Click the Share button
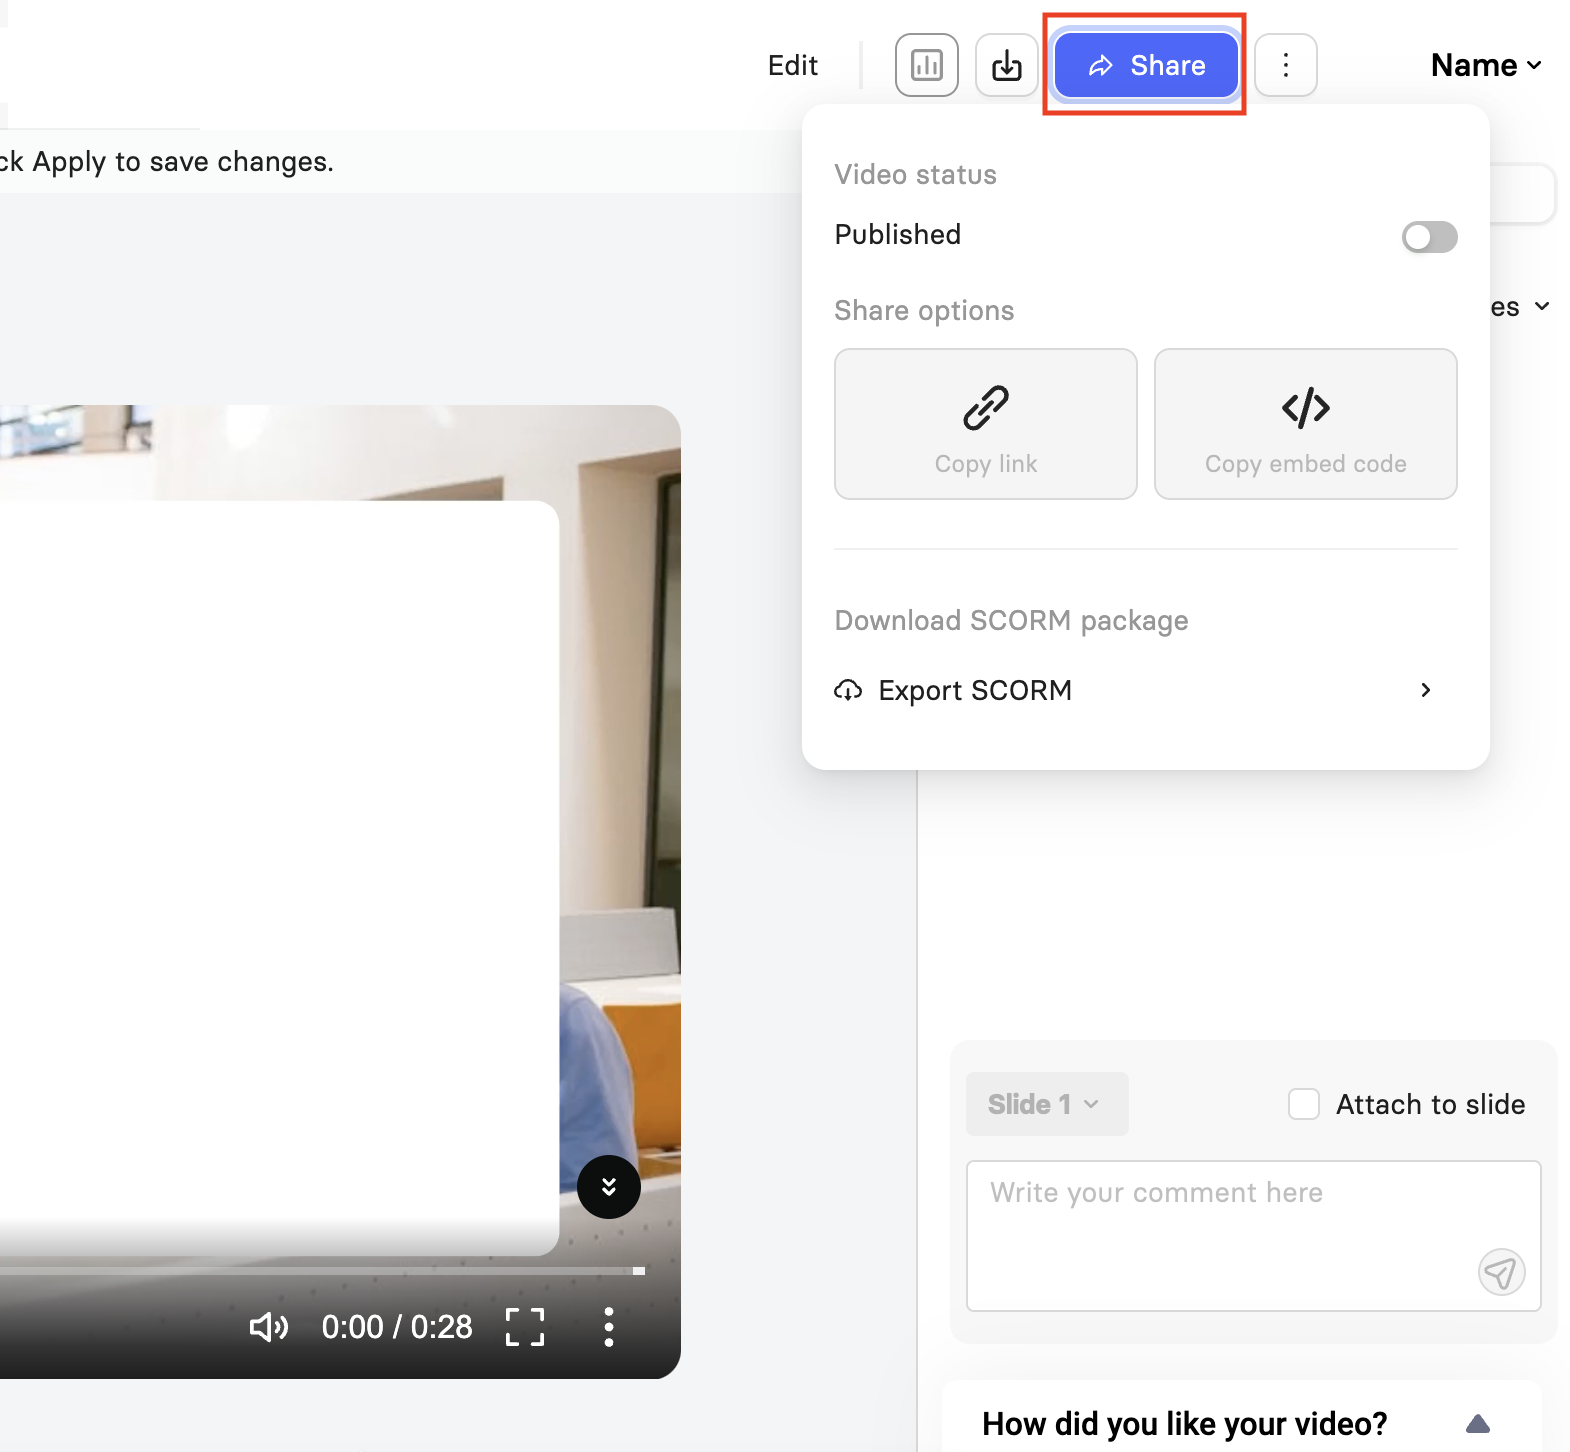 click(x=1146, y=65)
